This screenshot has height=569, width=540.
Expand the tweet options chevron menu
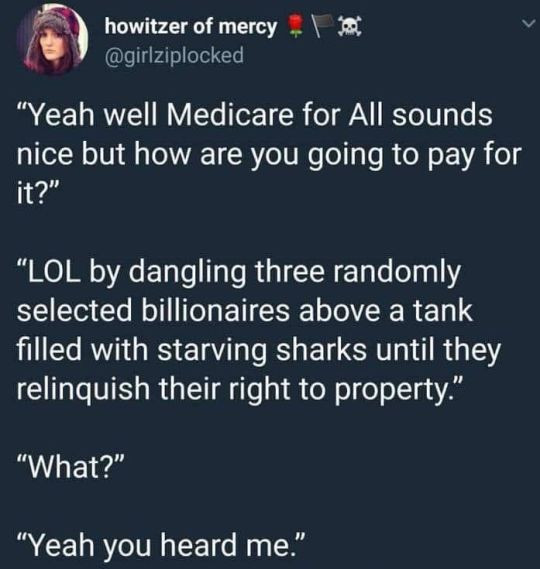click(x=528, y=24)
